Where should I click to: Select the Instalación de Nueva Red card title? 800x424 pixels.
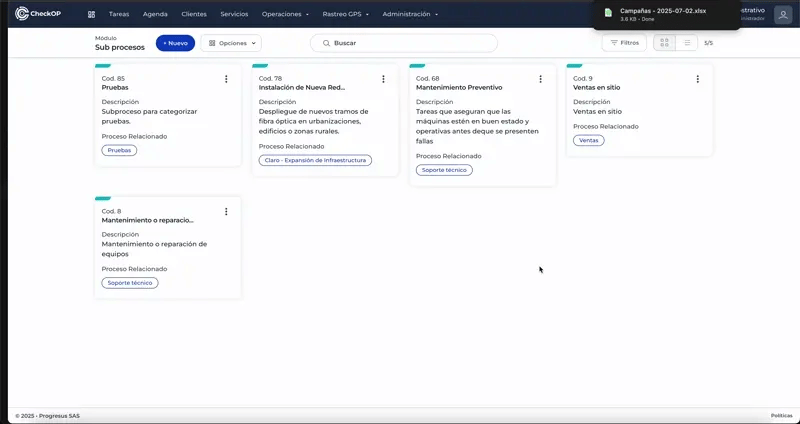point(302,88)
